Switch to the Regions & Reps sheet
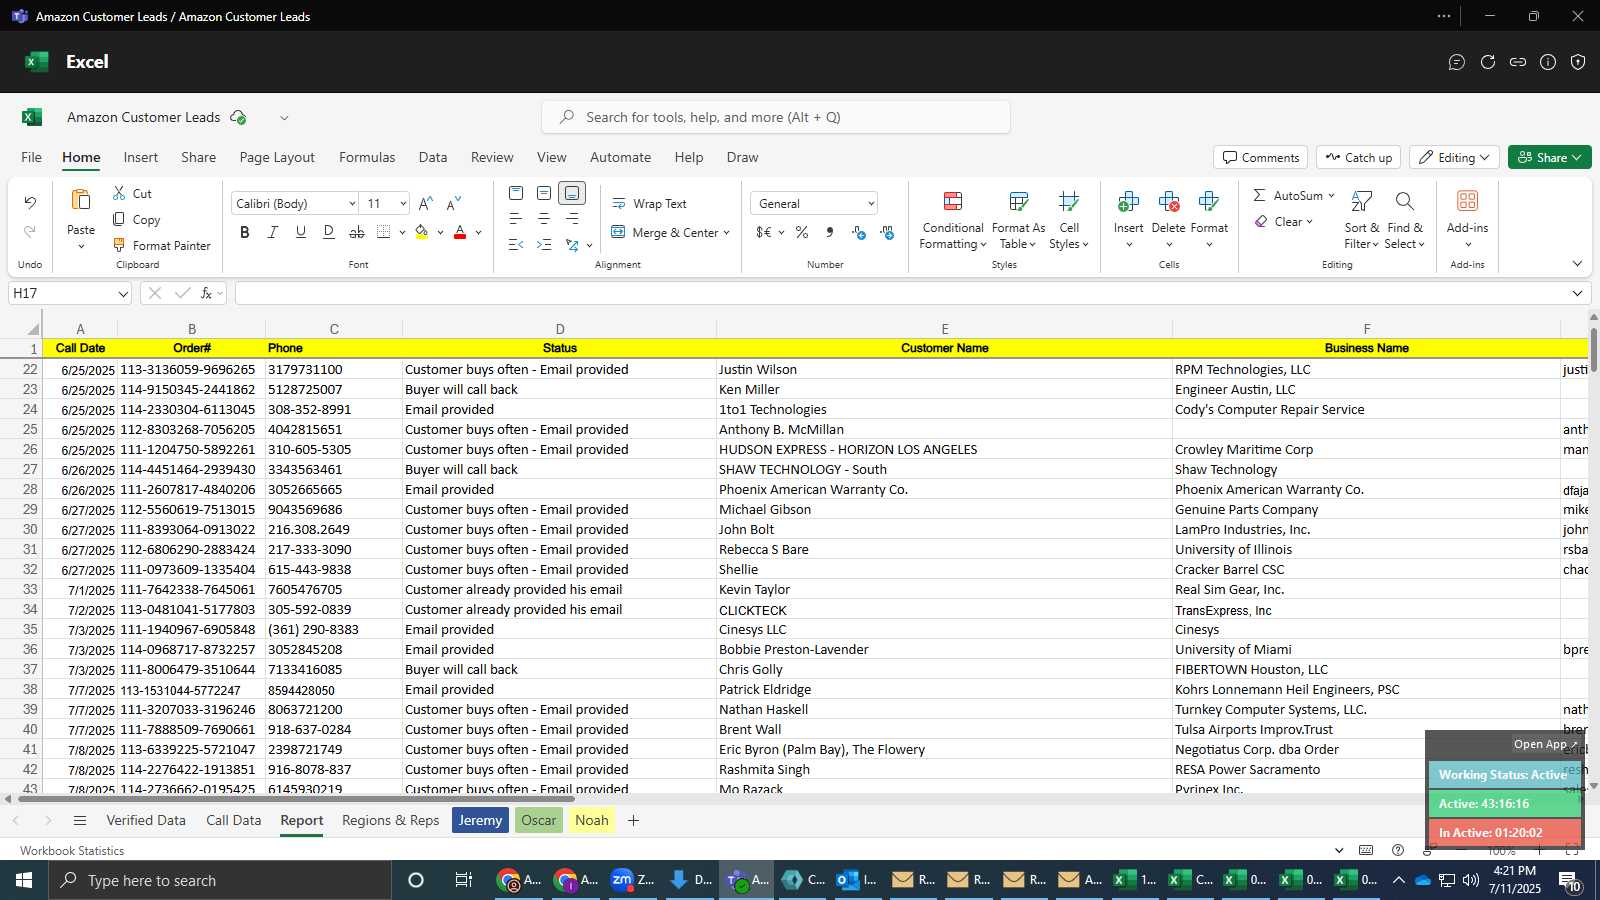This screenshot has height=900, width=1600. click(390, 820)
